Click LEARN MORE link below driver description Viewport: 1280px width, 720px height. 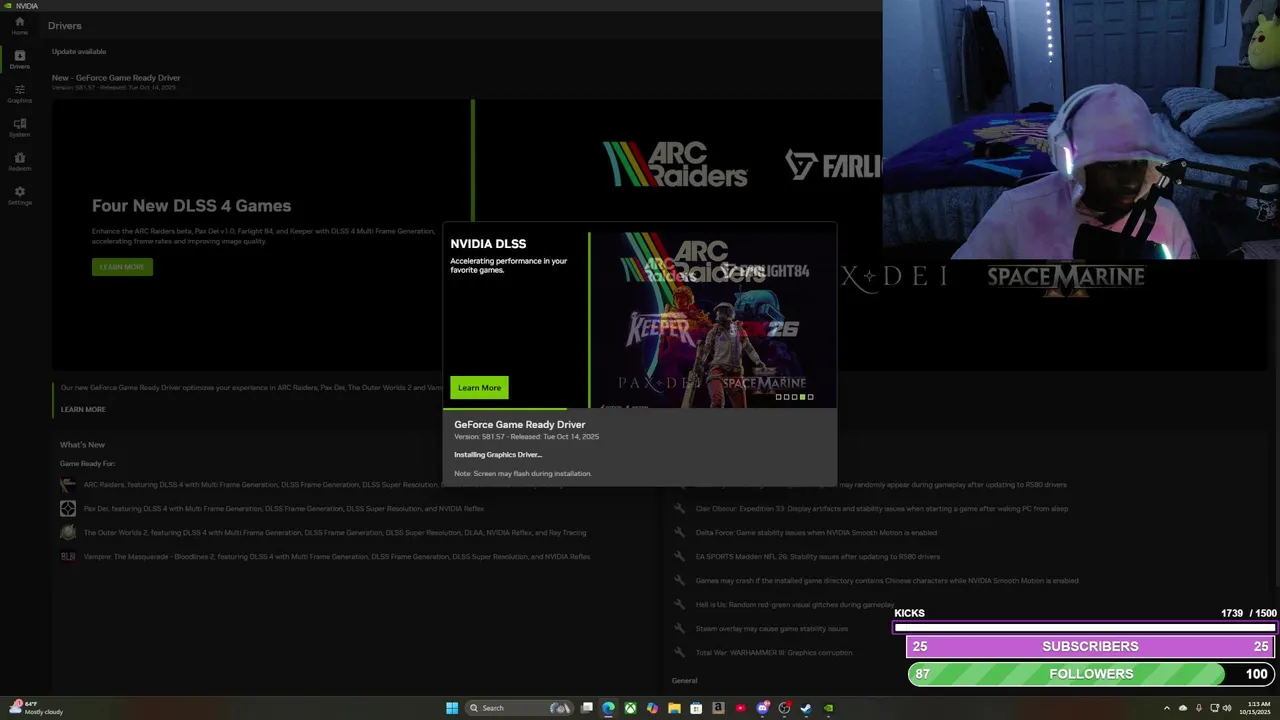[83, 409]
